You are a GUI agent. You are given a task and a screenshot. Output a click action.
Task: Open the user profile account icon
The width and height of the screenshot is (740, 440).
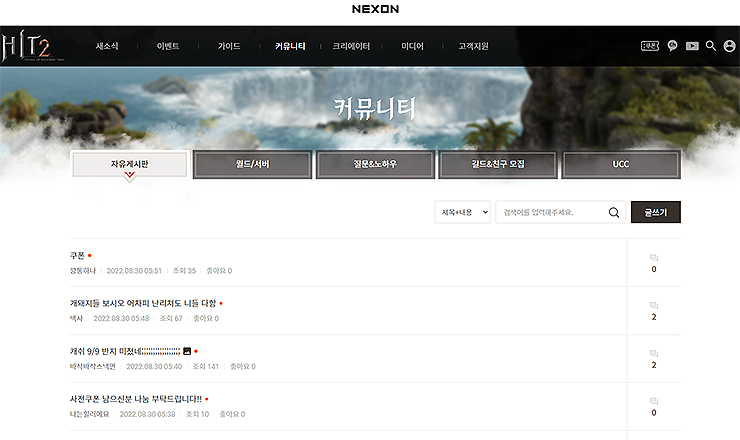730,46
